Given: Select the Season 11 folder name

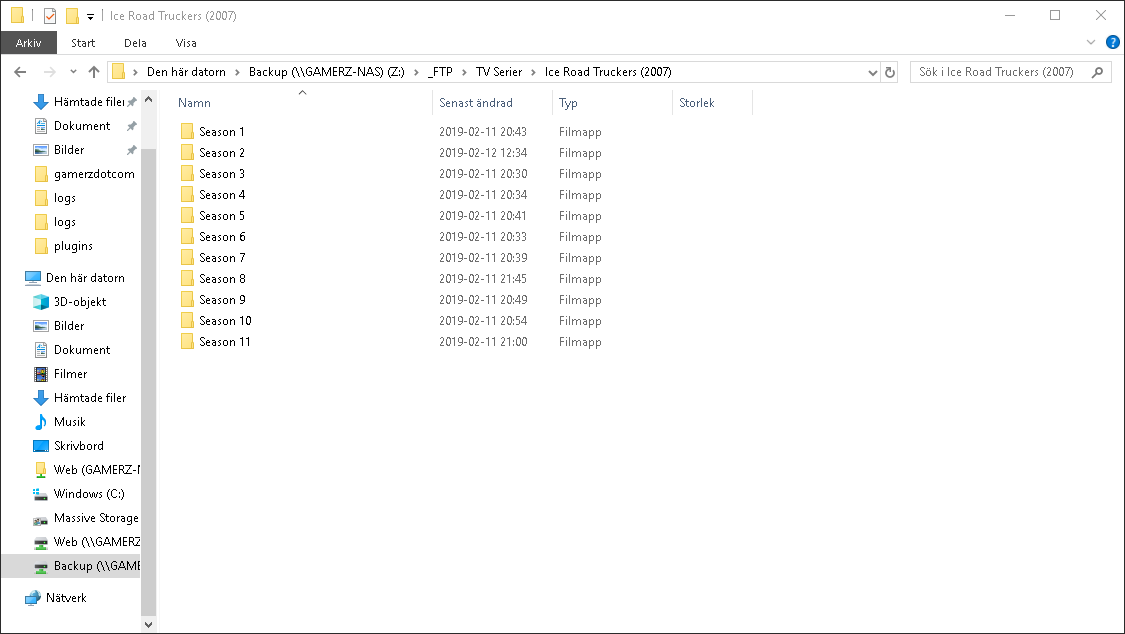Looking at the screenshot, I should point(225,341).
